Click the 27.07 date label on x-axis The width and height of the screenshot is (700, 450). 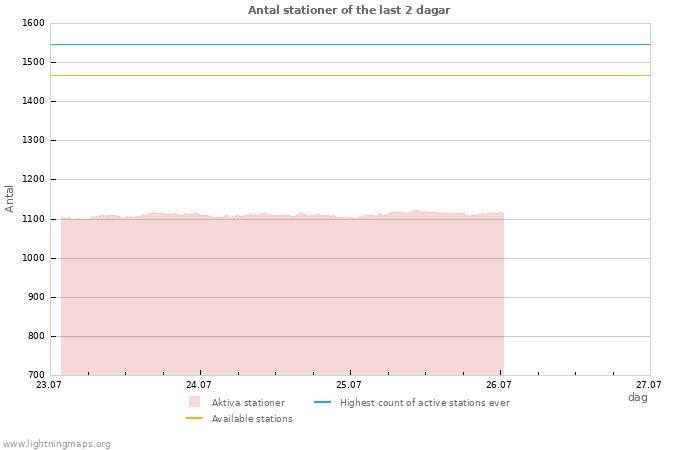tap(649, 384)
